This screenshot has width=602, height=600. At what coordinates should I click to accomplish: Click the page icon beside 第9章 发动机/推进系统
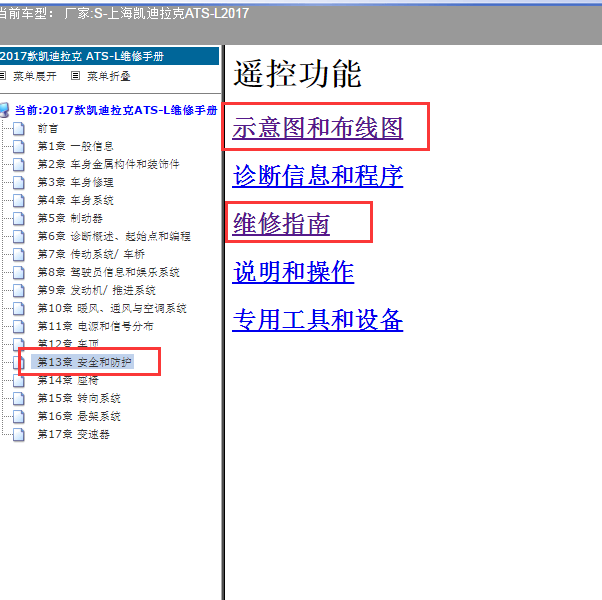click(18, 290)
